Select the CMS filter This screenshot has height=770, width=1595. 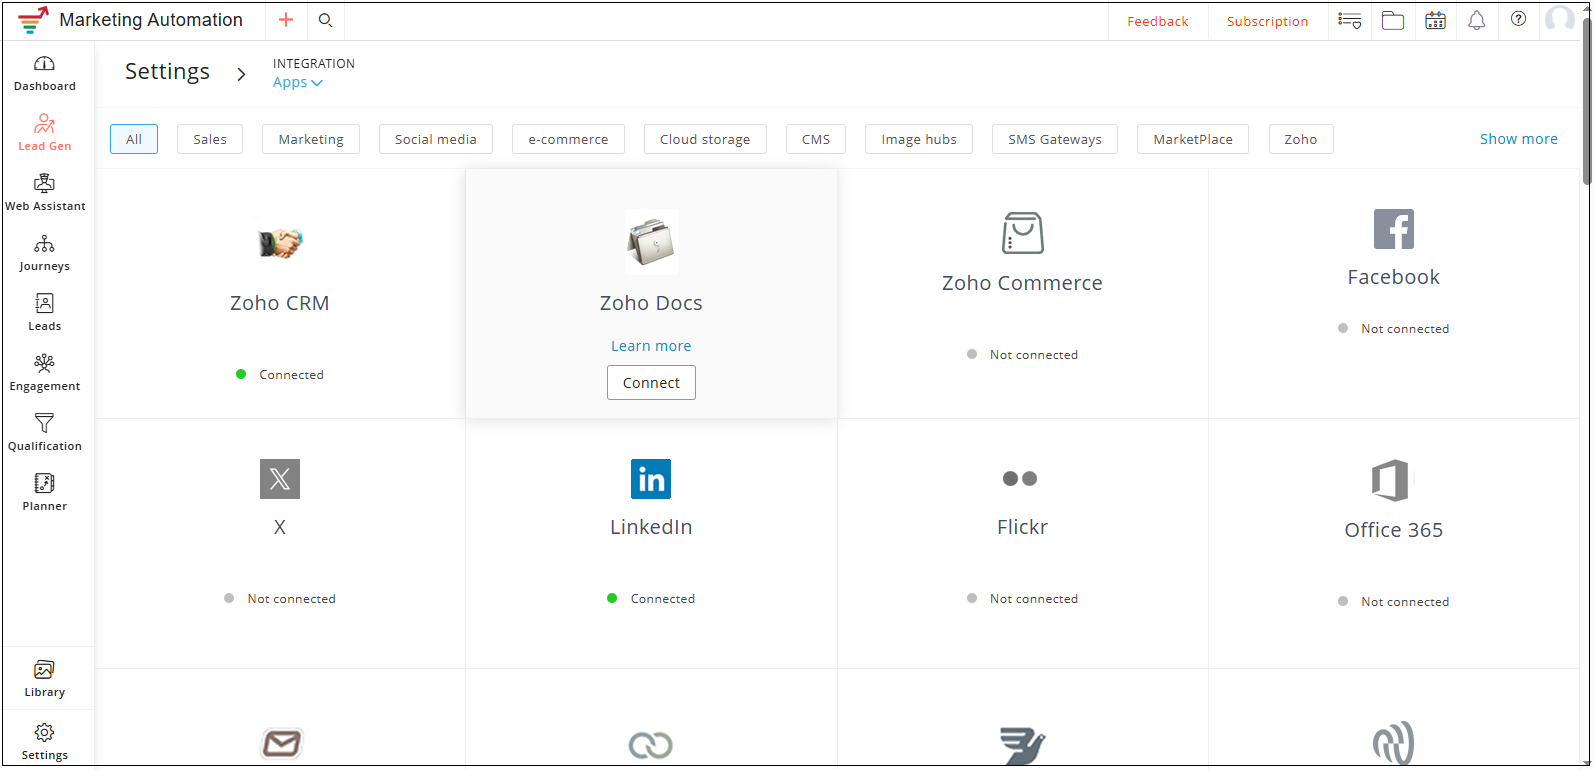click(816, 139)
